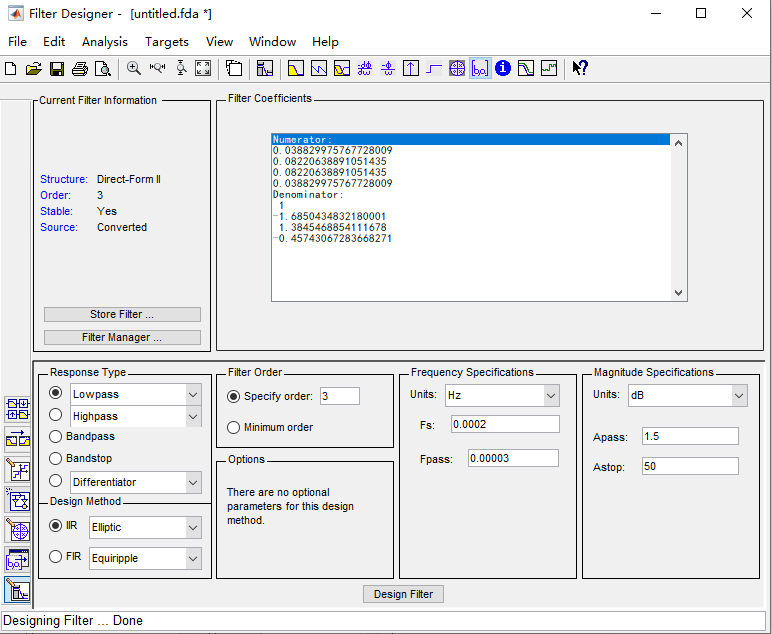Open the File menu

pos(17,42)
